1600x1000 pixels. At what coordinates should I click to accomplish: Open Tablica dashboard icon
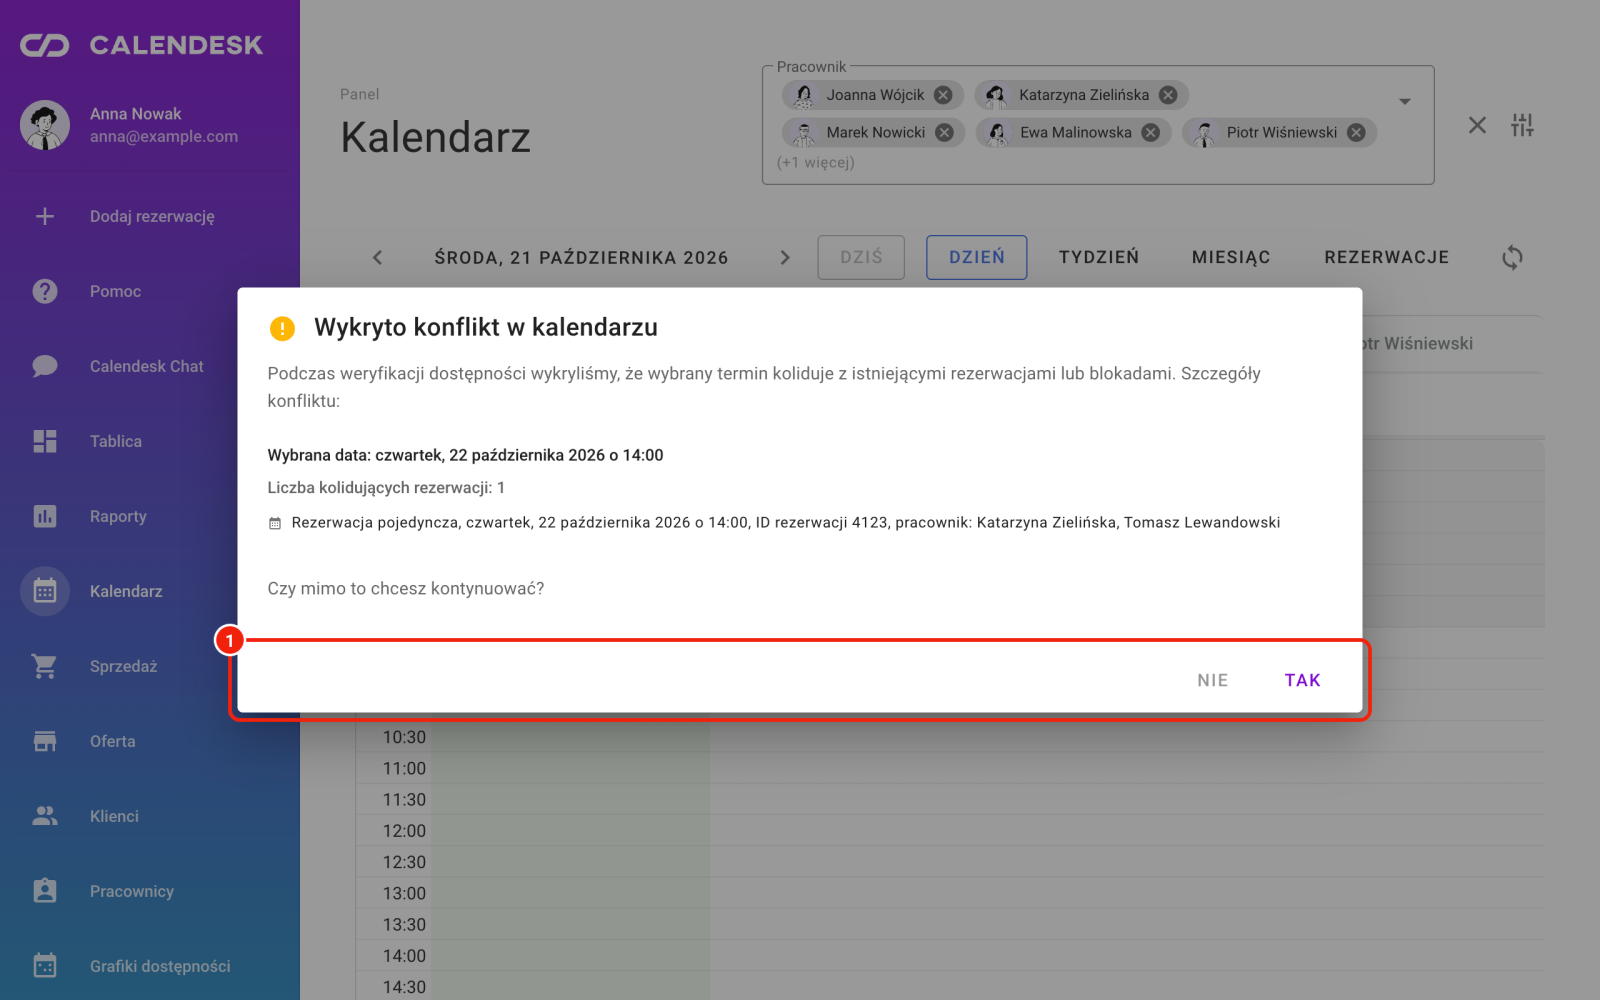coord(45,441)
